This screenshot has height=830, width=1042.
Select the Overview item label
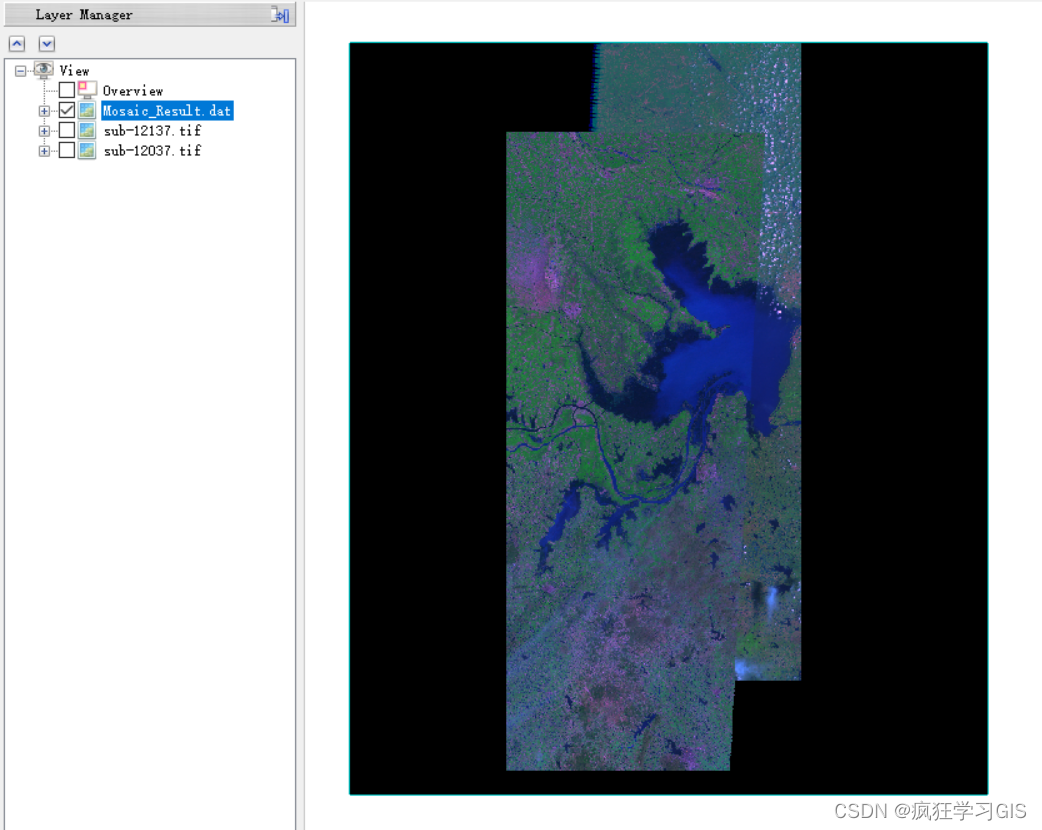coord(133,90)
